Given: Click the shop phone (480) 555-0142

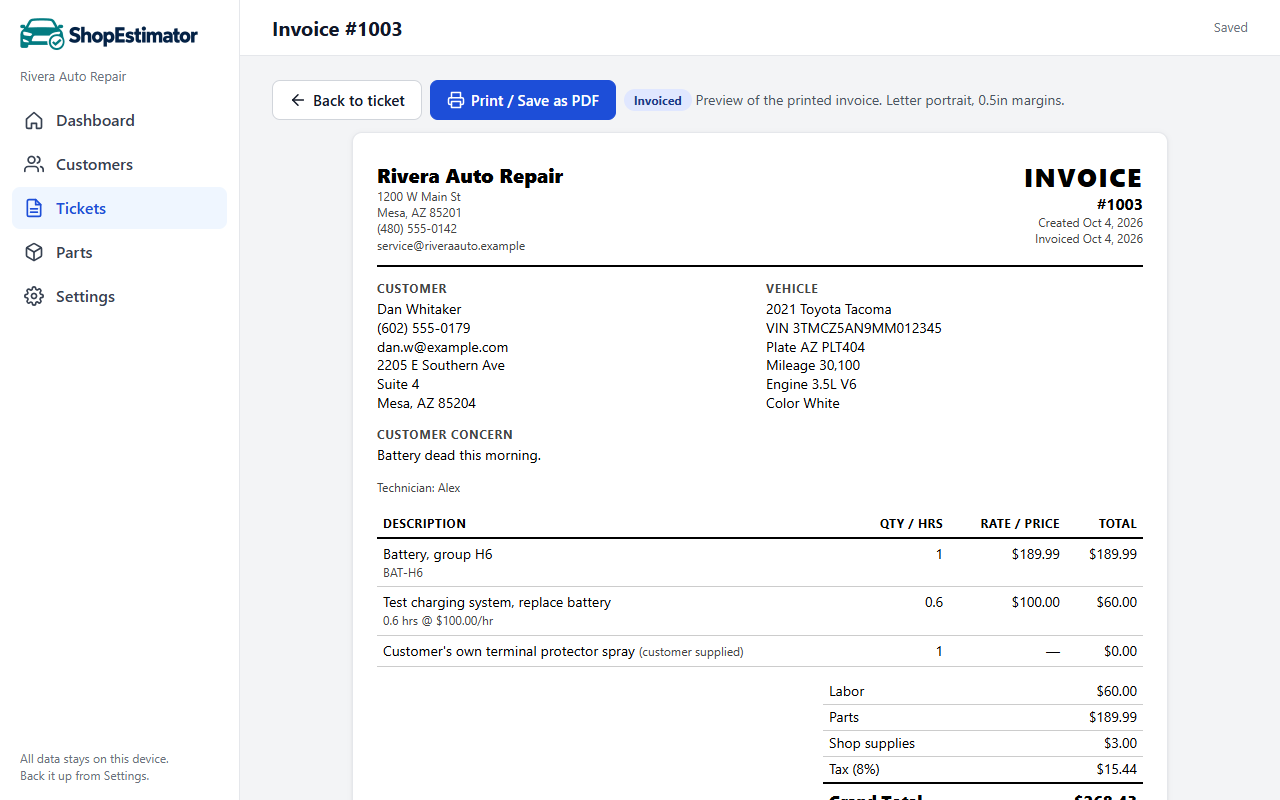Looking at the screenshot, I should click(417, 229).
